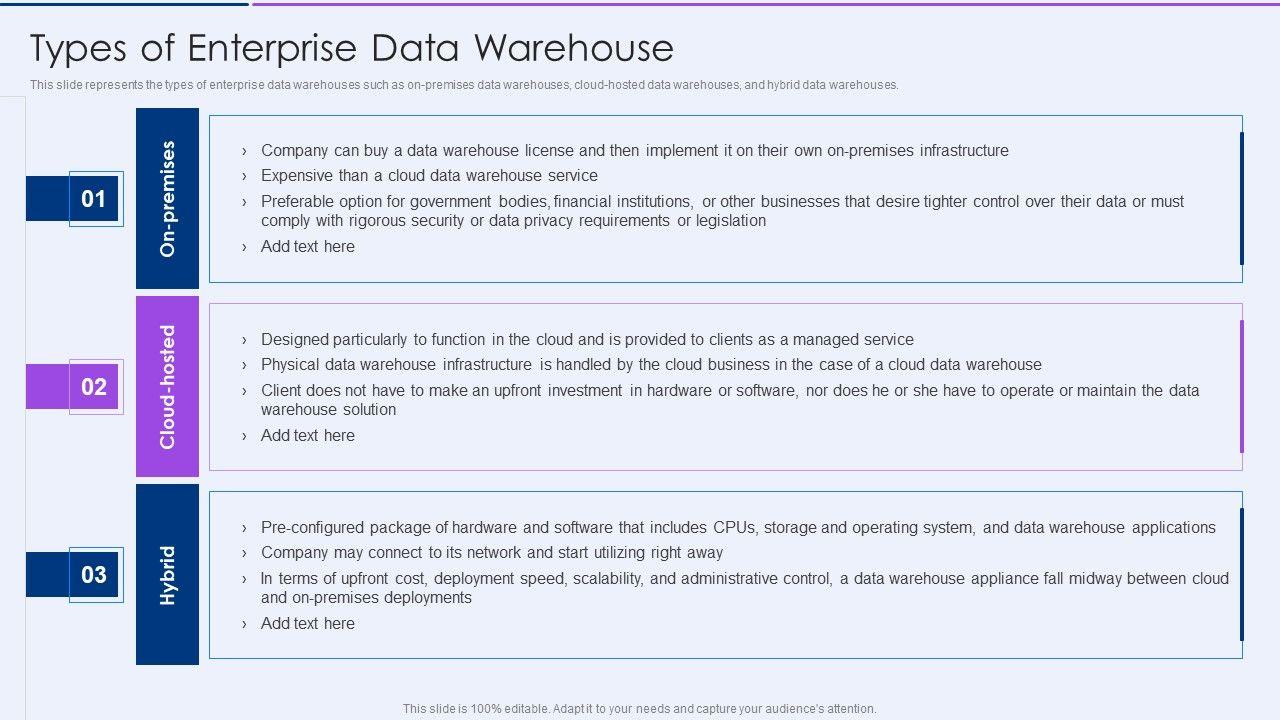Screen dimensions: 1280x720
Task: Select 'Expensive than a cloud data warehouse service' line
Action: pyautogui.click(x=429, y=176)
